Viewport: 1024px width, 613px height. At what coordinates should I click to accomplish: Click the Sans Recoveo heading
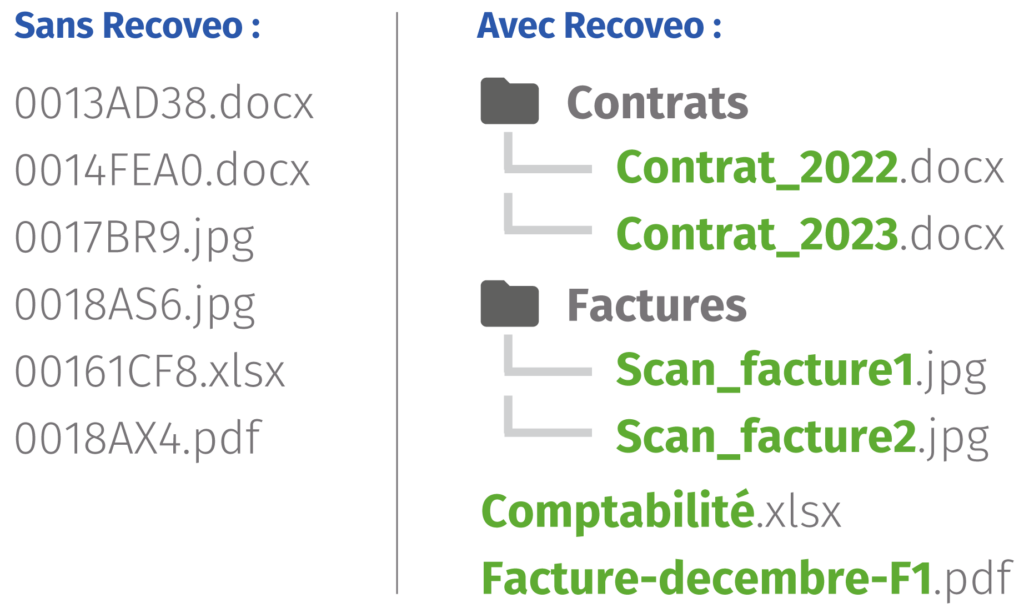coord(137,26)
